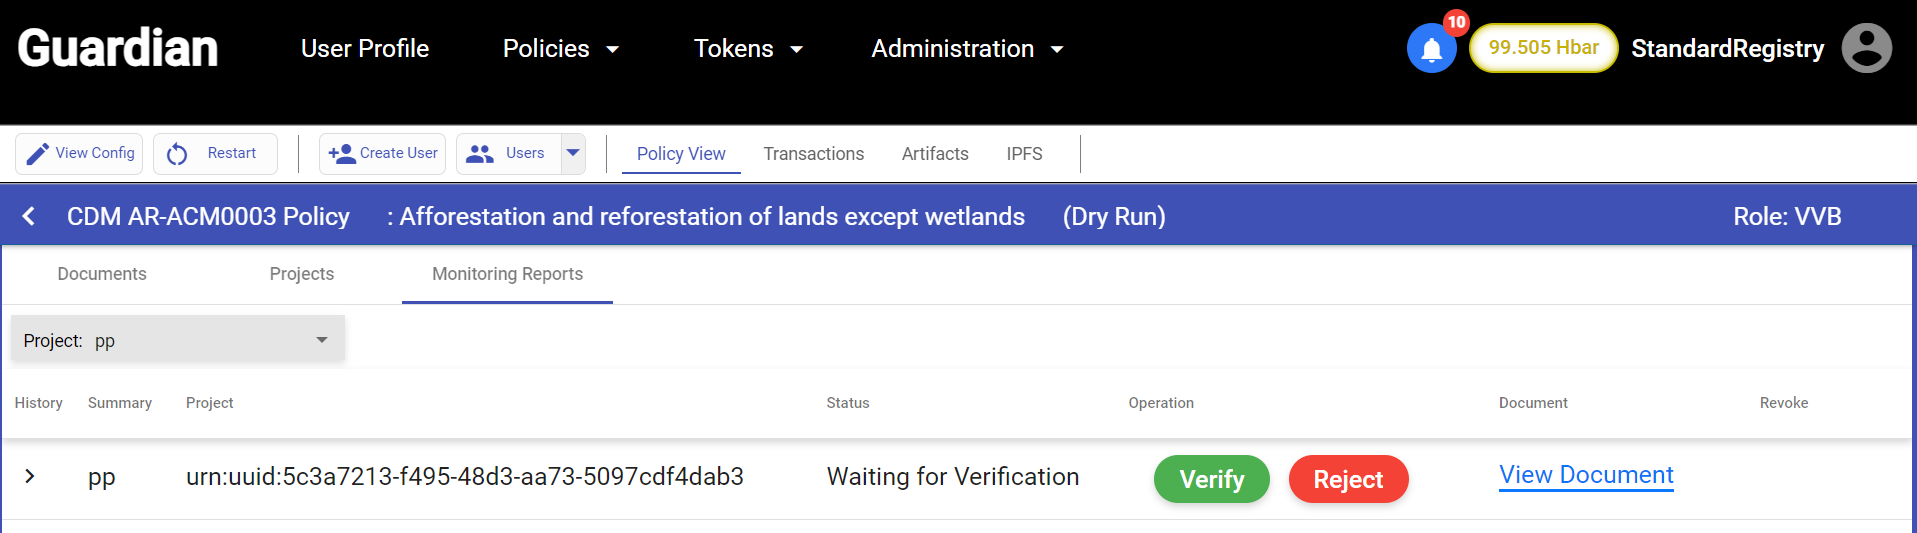This screenshot has width=1917, height=533.
Task: Click the View Config pencil icon
Action: tap(38, 154)
